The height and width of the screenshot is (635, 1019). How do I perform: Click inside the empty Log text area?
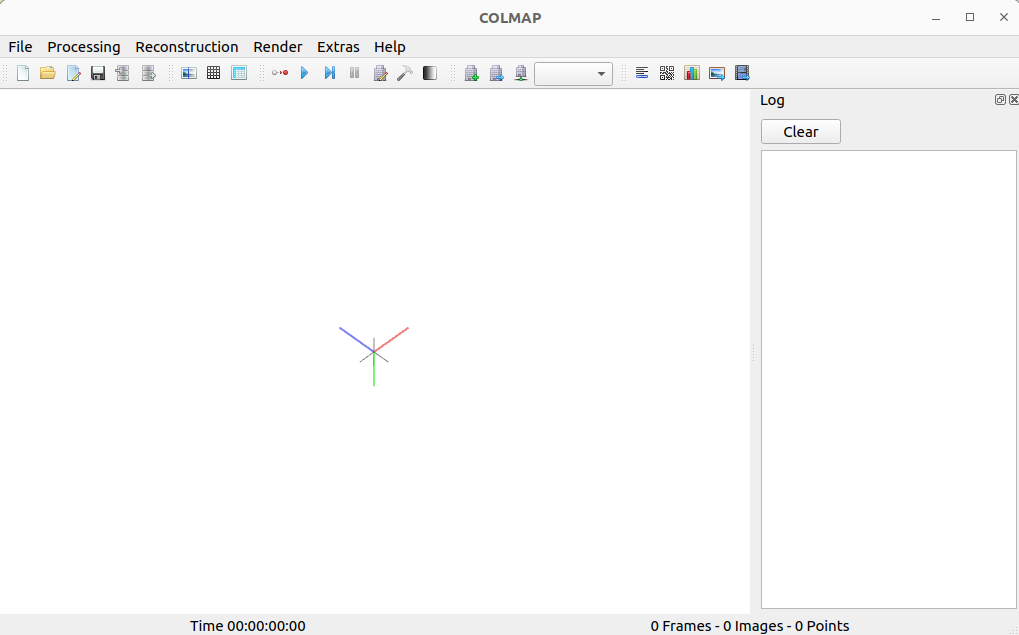(888, 379)
